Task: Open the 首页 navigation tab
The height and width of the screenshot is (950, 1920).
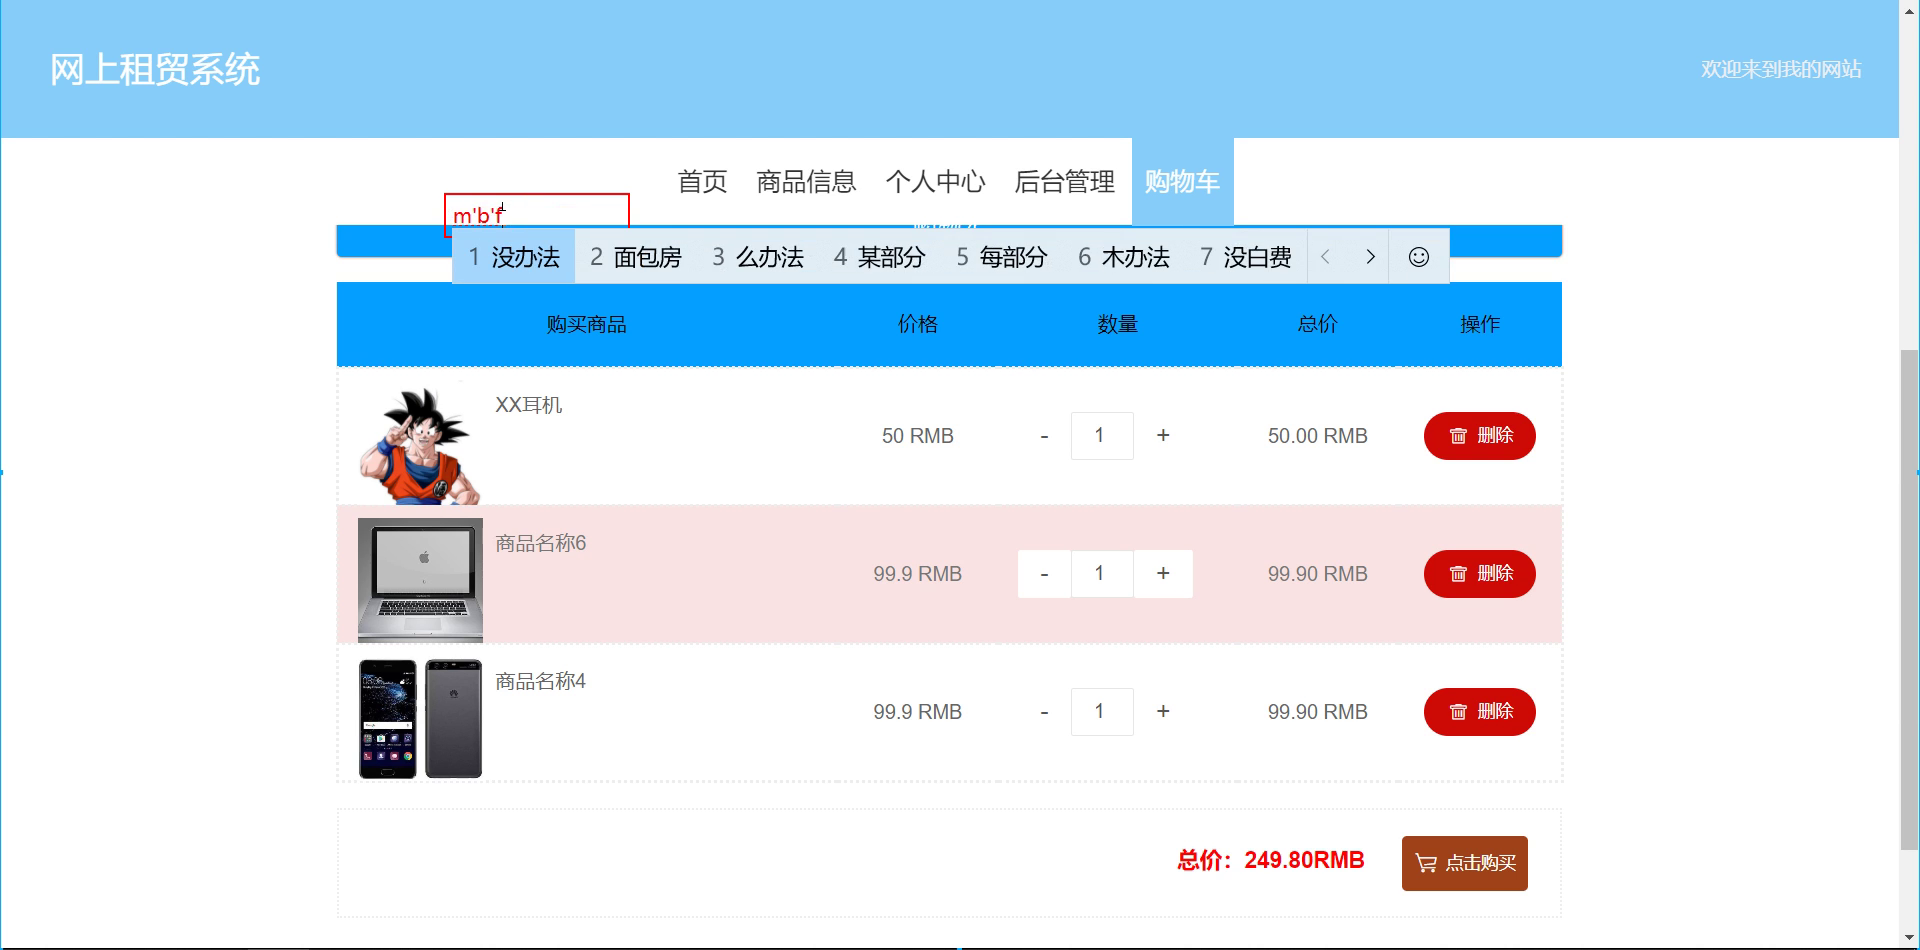Action: point(702,181)
